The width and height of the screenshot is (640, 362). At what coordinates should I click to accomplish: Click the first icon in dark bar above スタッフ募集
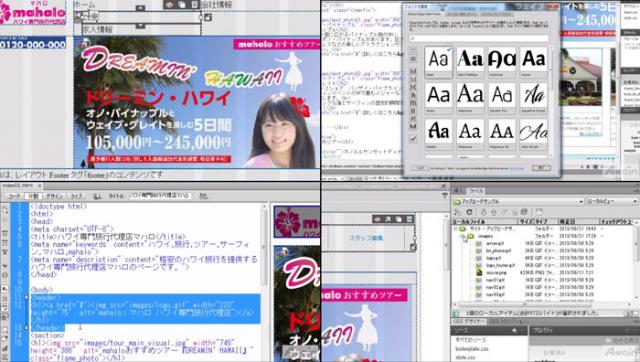(378, 219)
